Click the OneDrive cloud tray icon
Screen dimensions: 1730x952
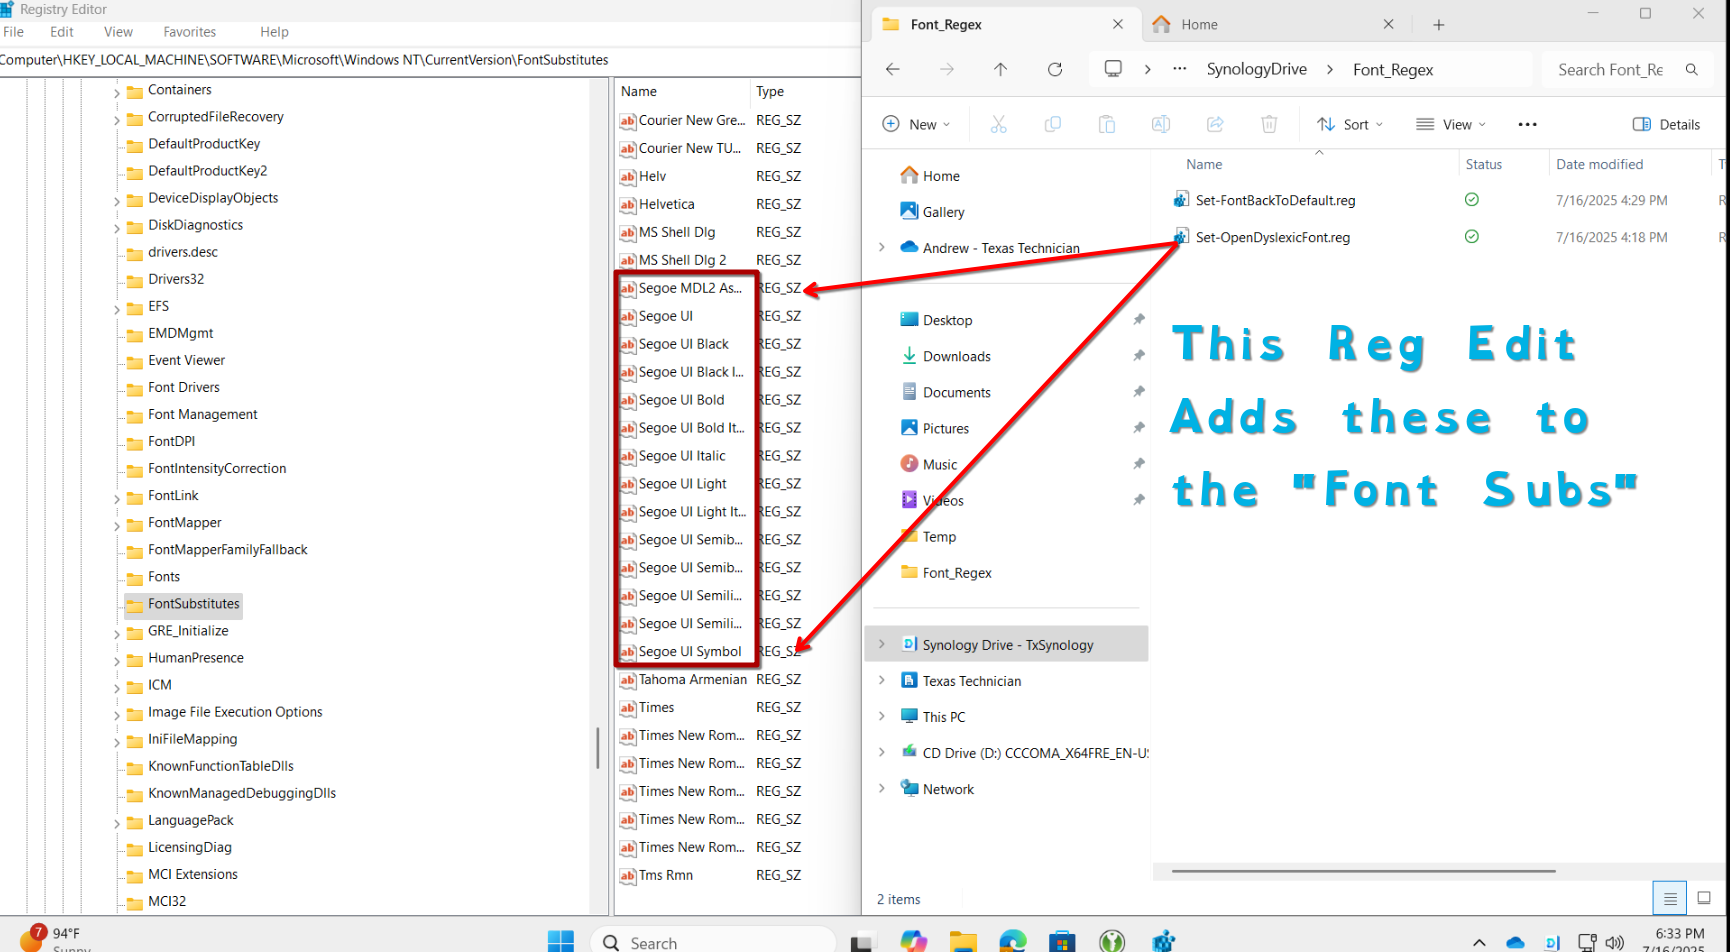(x=1515, y=942)
